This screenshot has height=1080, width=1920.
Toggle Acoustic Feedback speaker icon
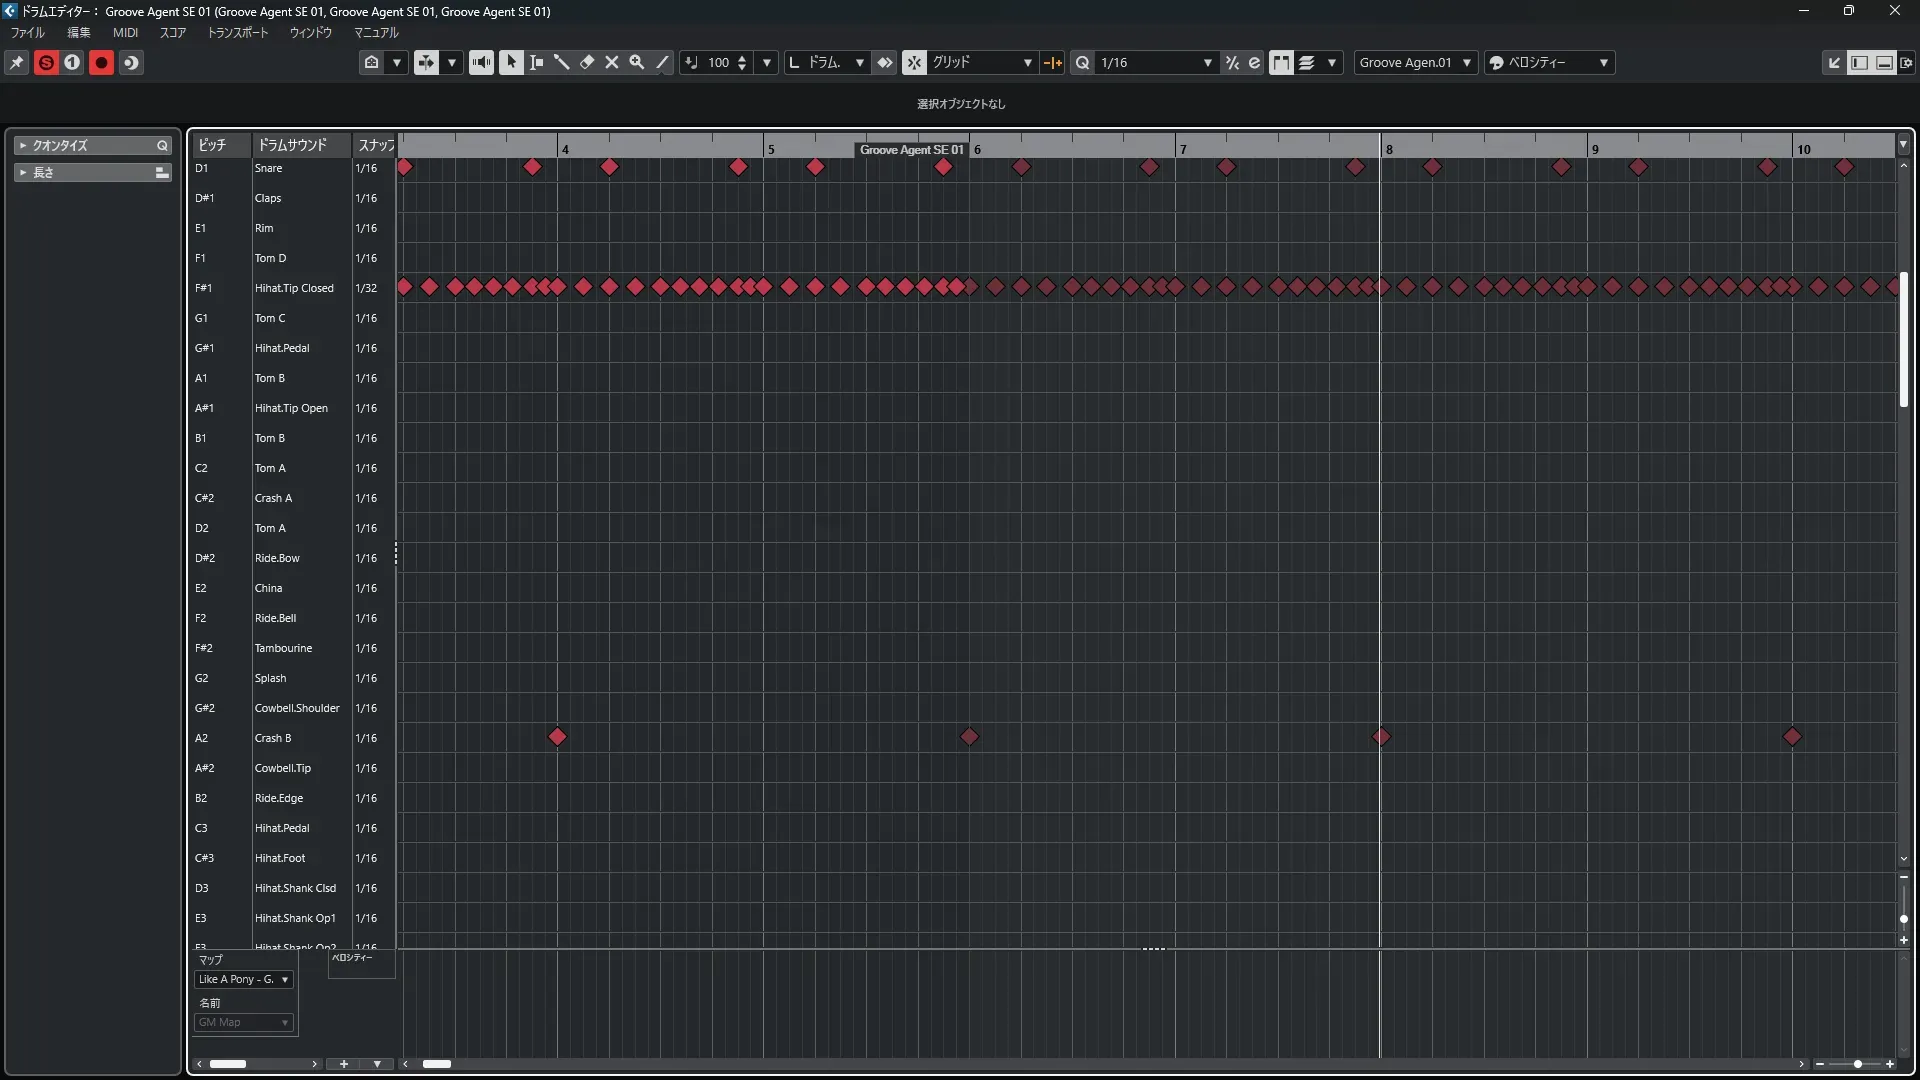[481, 63]
